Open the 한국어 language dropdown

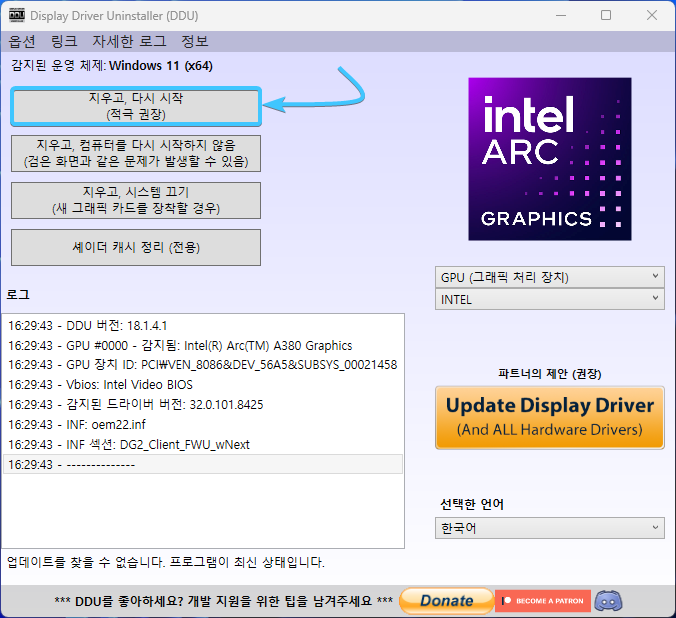point(549,528)
